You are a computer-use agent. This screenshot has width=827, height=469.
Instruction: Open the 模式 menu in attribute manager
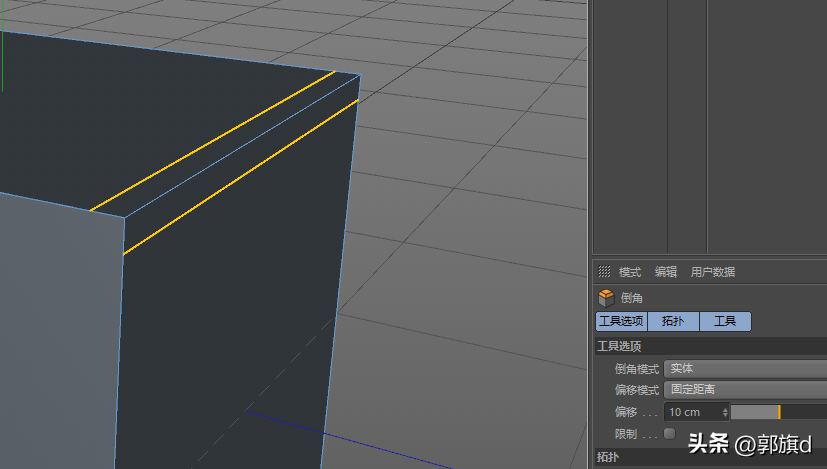tap(630, 272)
